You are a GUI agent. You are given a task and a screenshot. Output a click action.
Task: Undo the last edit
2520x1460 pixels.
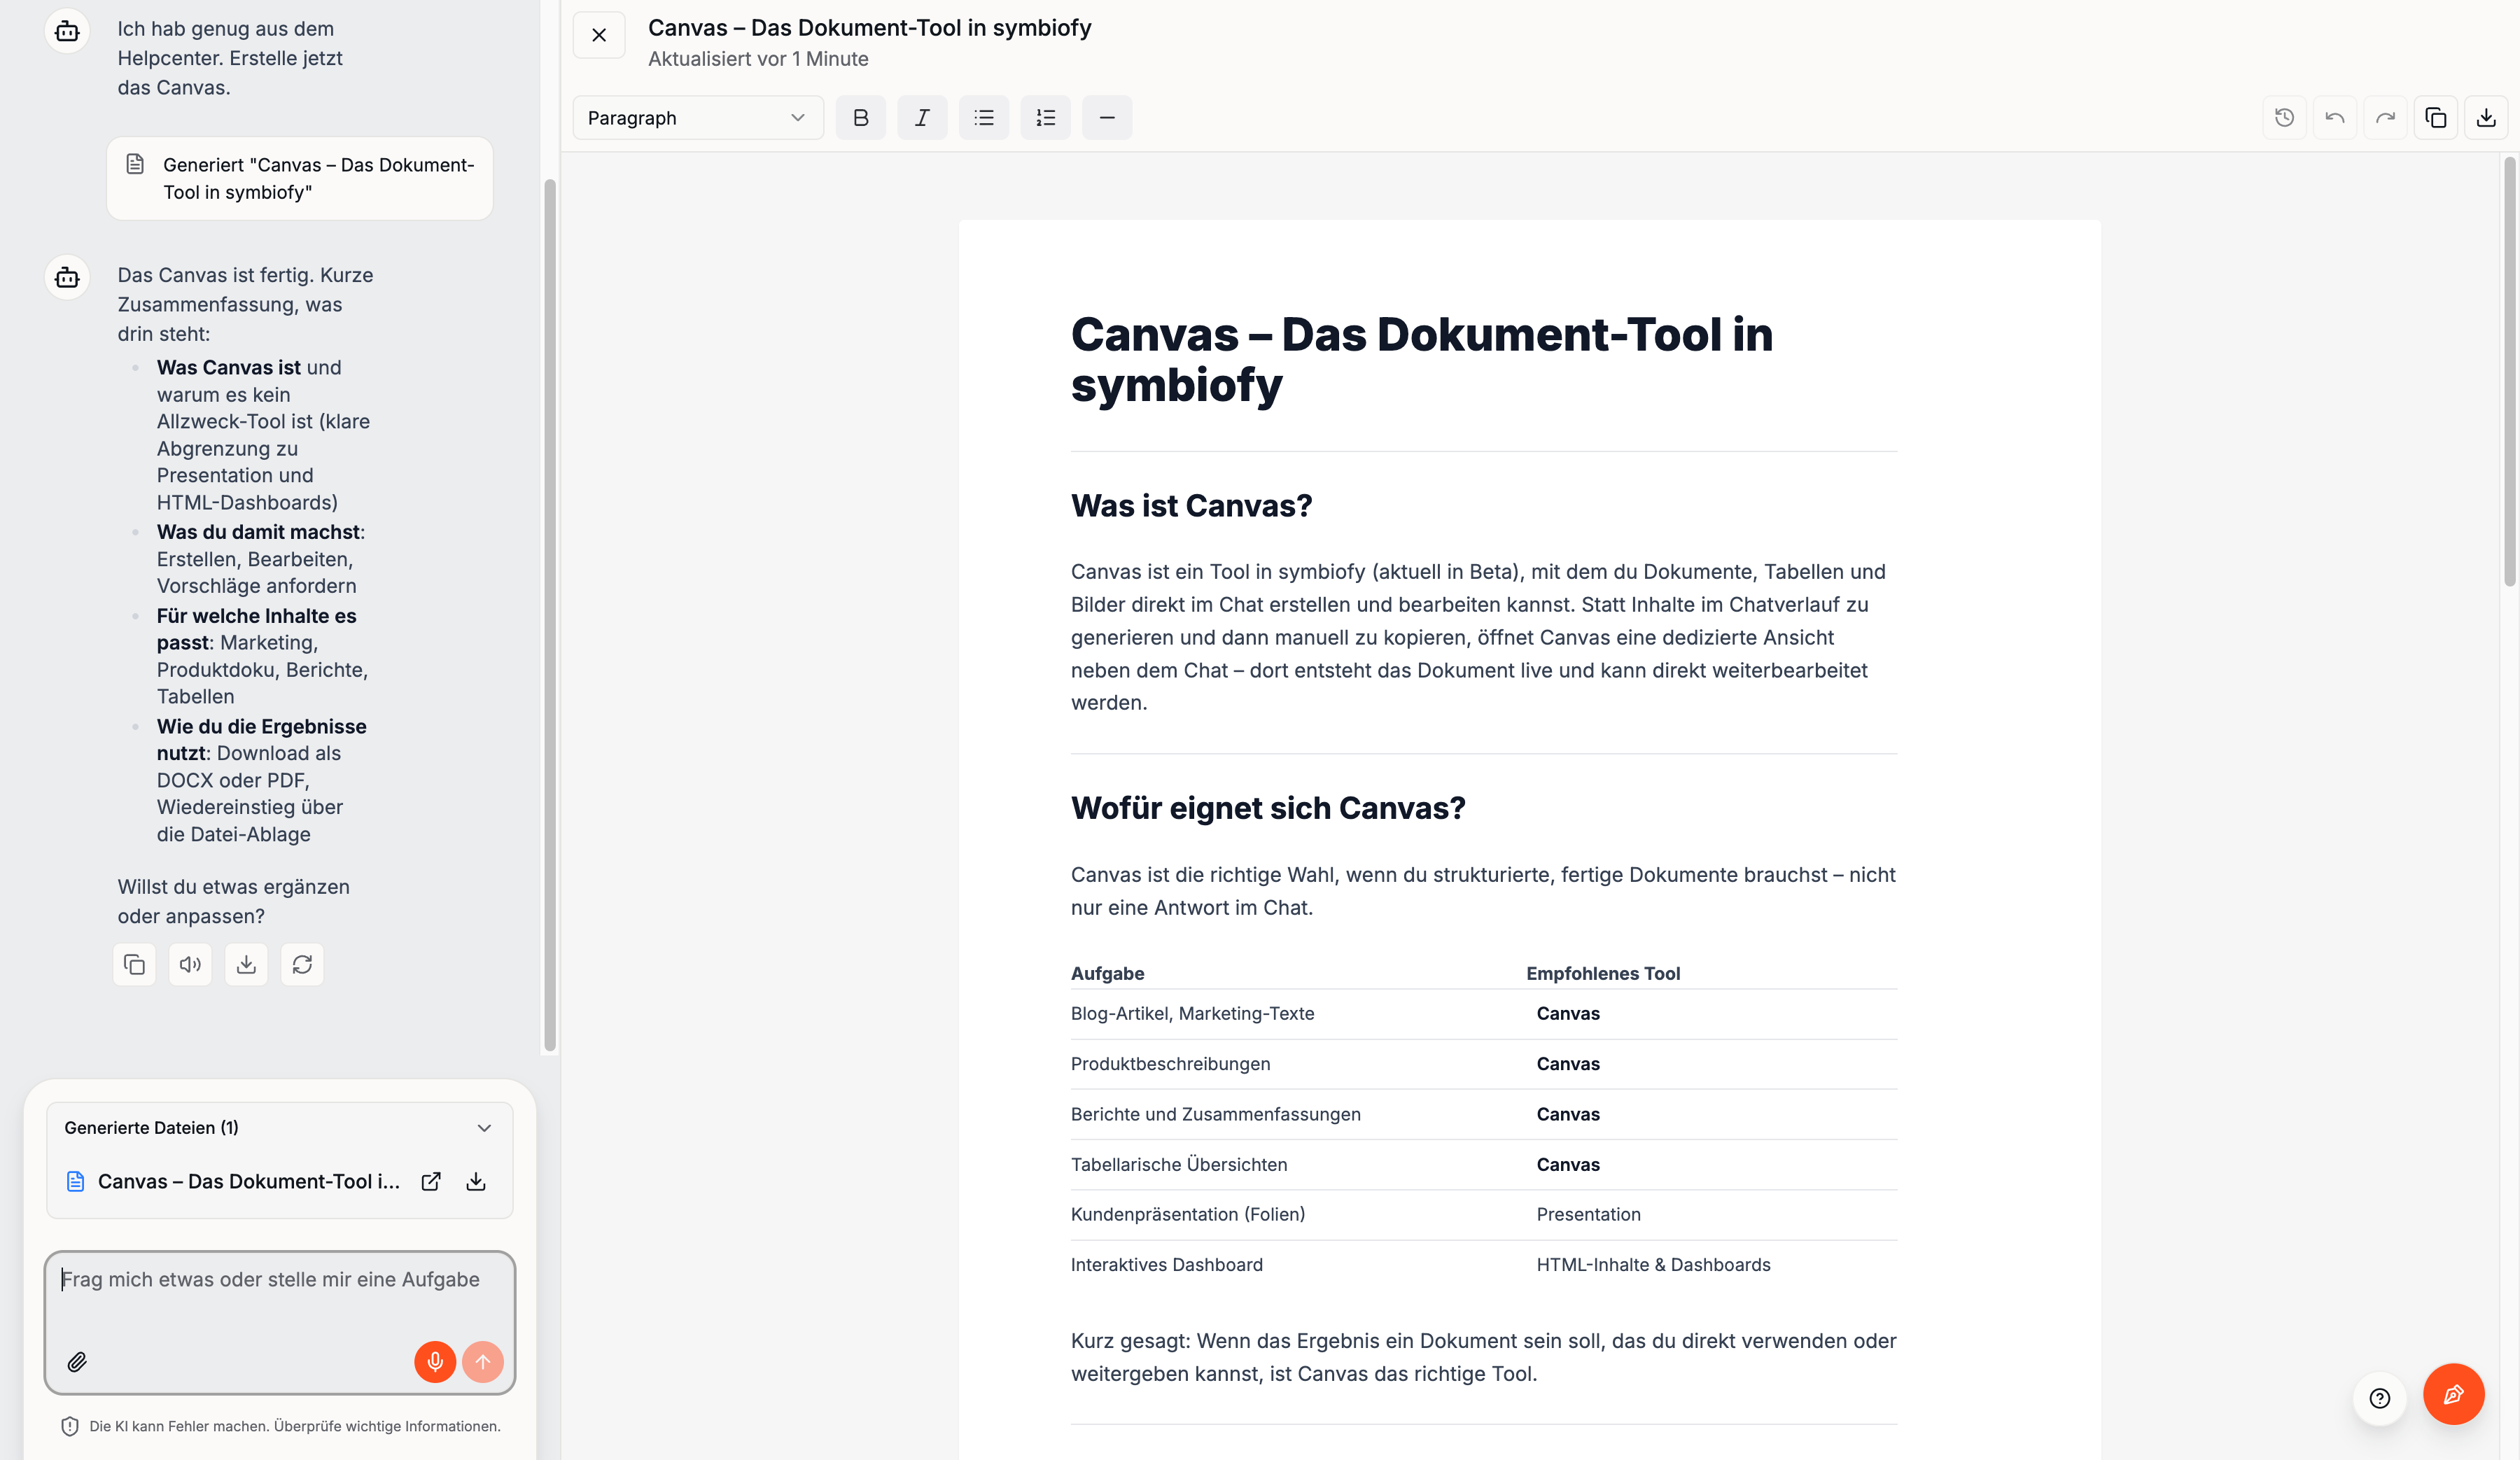[2335, 118]
